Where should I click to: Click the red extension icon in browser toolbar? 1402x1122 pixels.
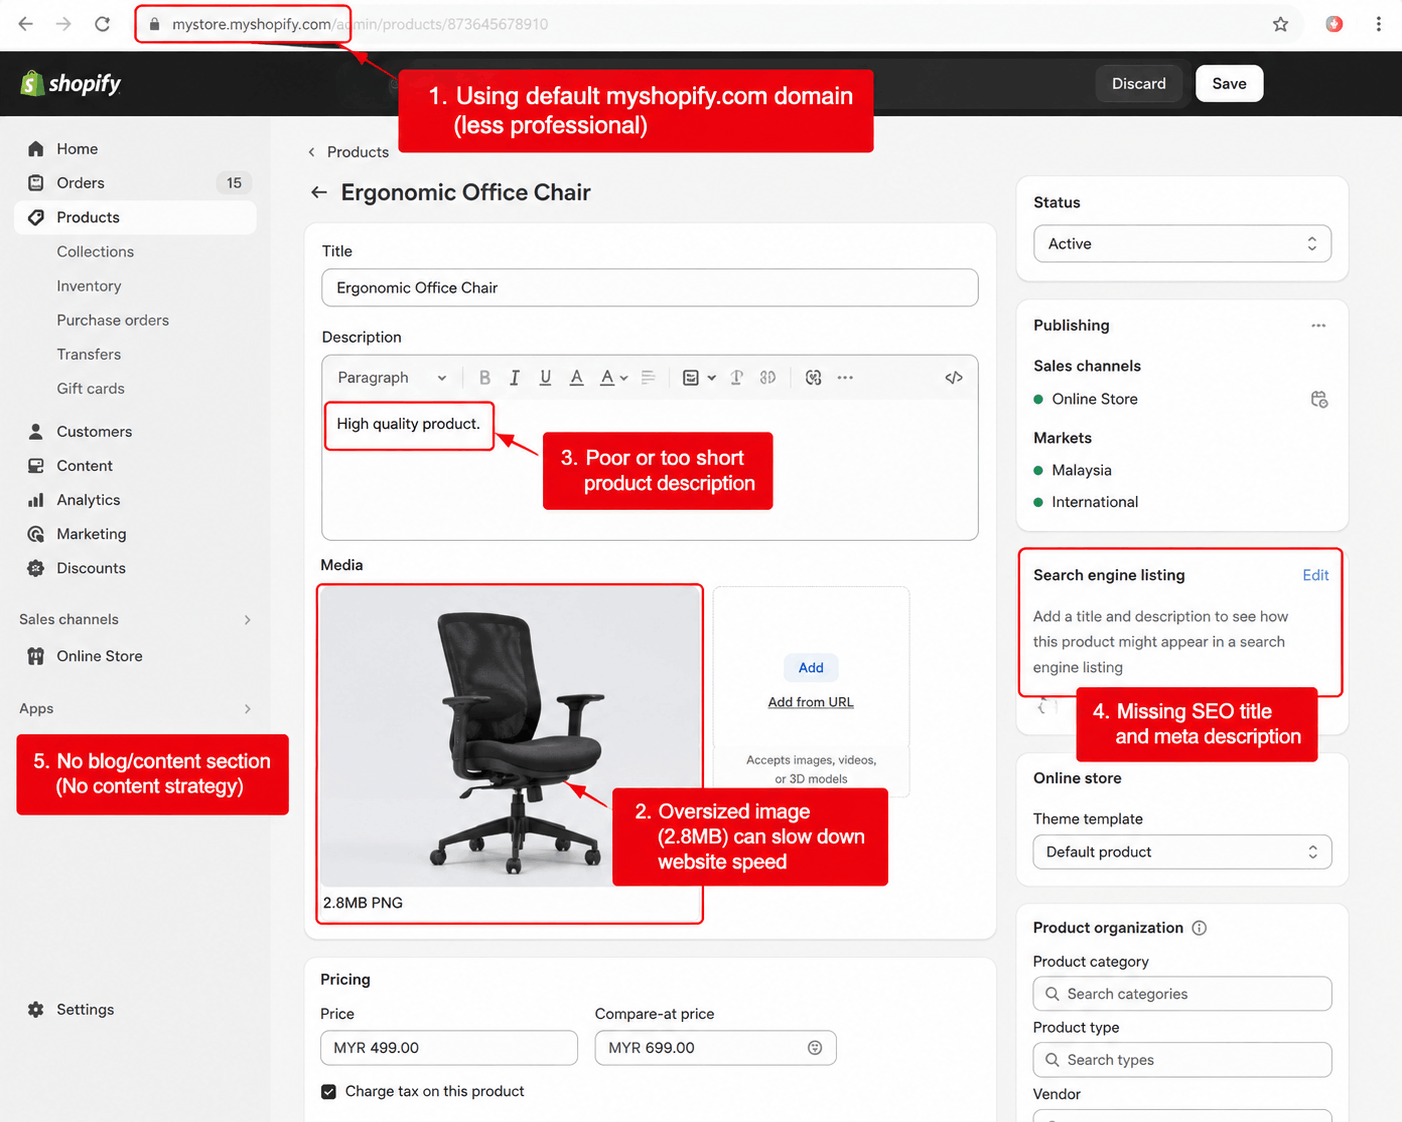1334,24
